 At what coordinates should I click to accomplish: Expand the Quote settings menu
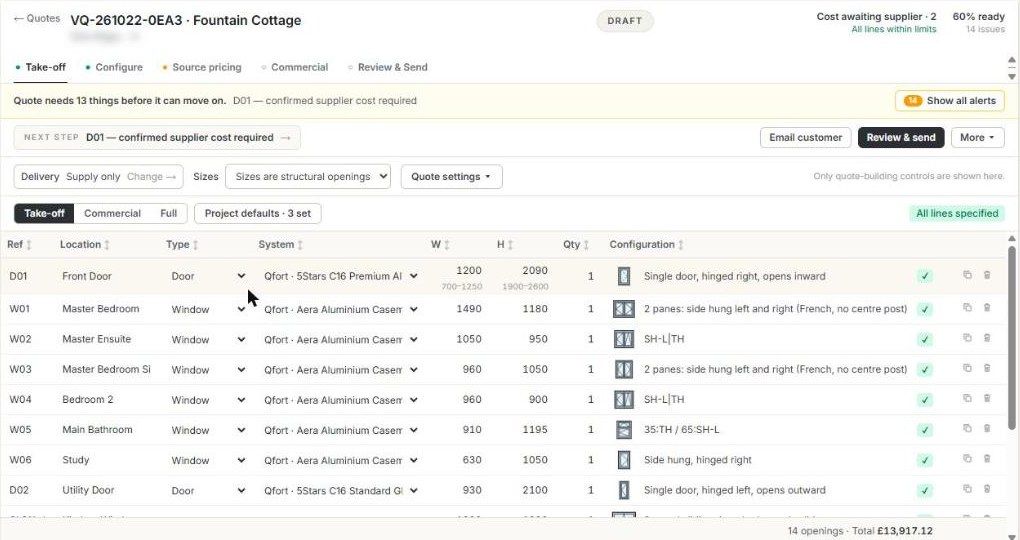point(451,176)
